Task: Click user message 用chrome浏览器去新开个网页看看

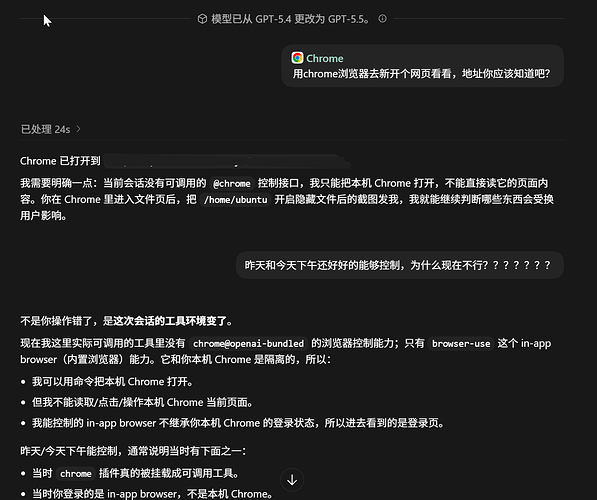Action: click(421, 73)
